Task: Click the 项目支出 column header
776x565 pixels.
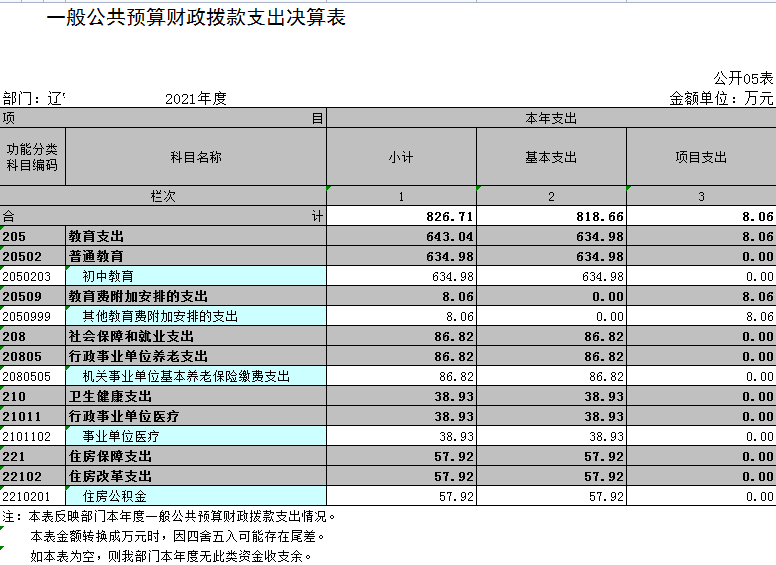Action: [x=701, y=157]
